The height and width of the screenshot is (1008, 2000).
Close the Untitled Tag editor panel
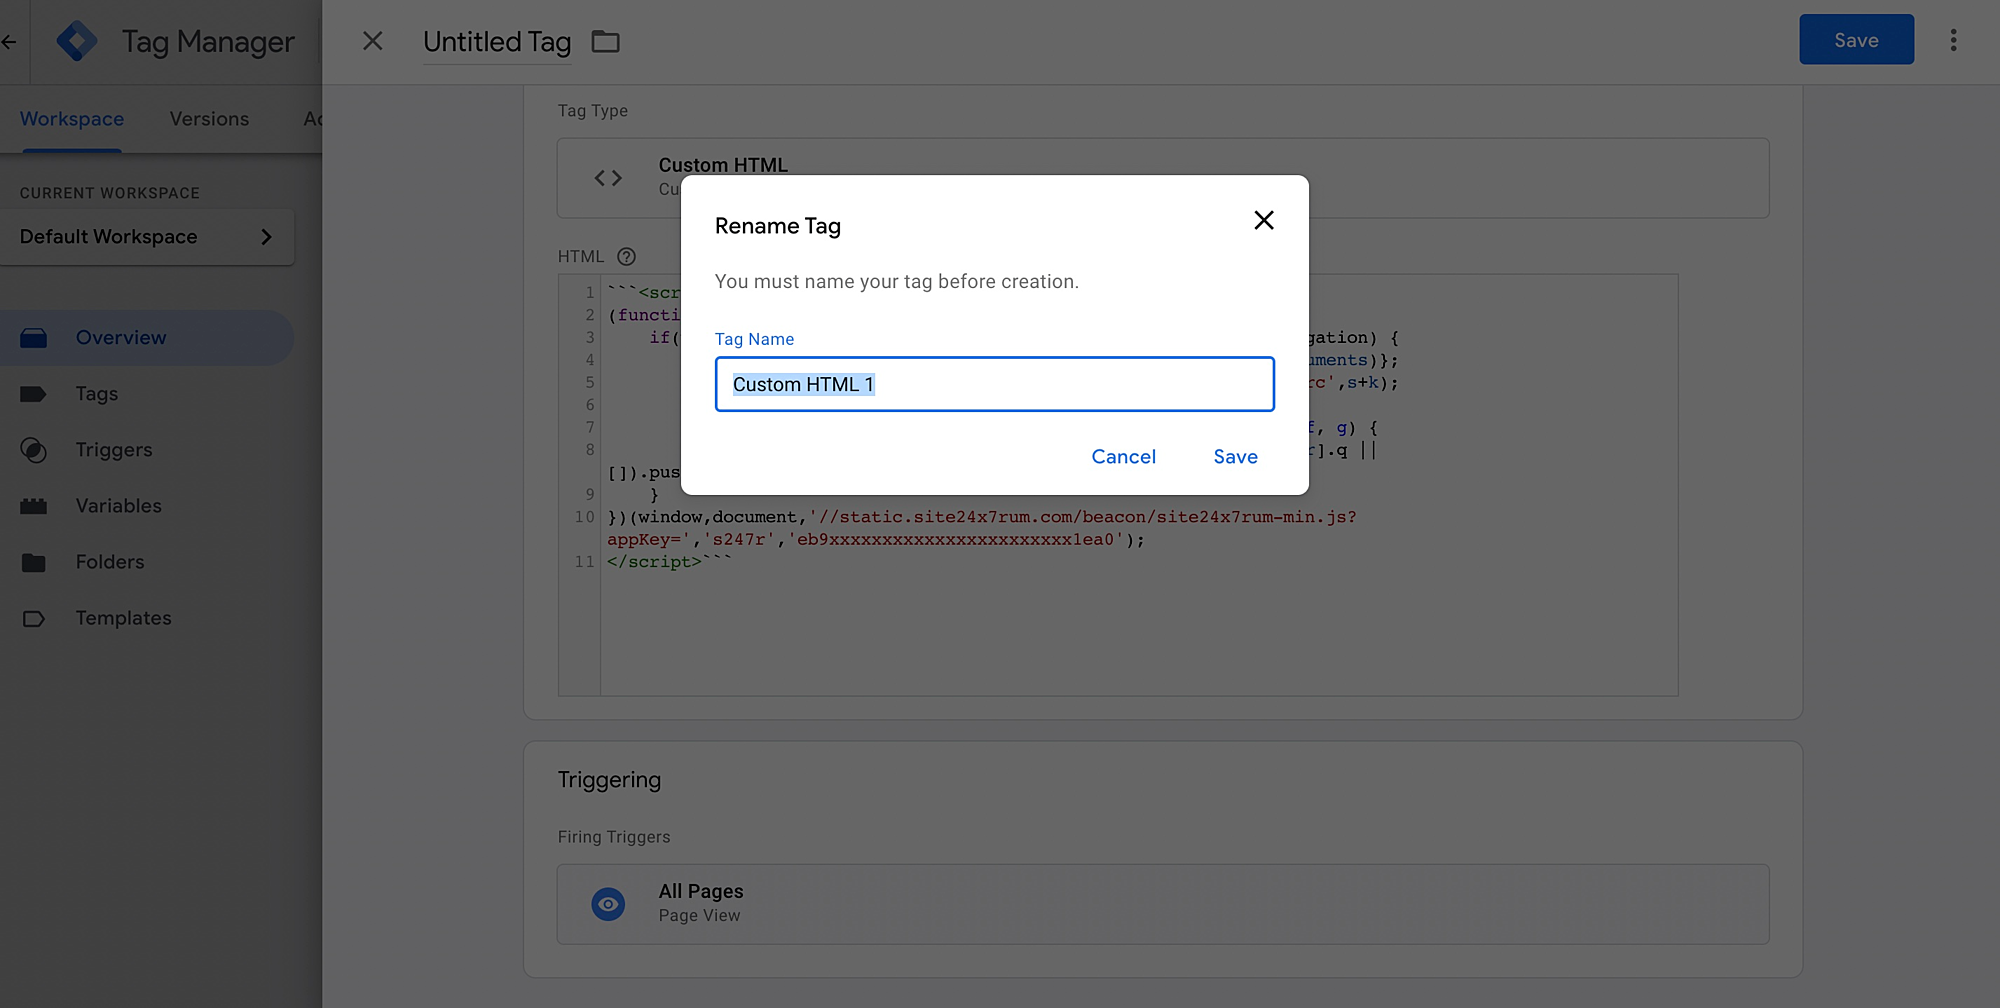click(373, 41)
